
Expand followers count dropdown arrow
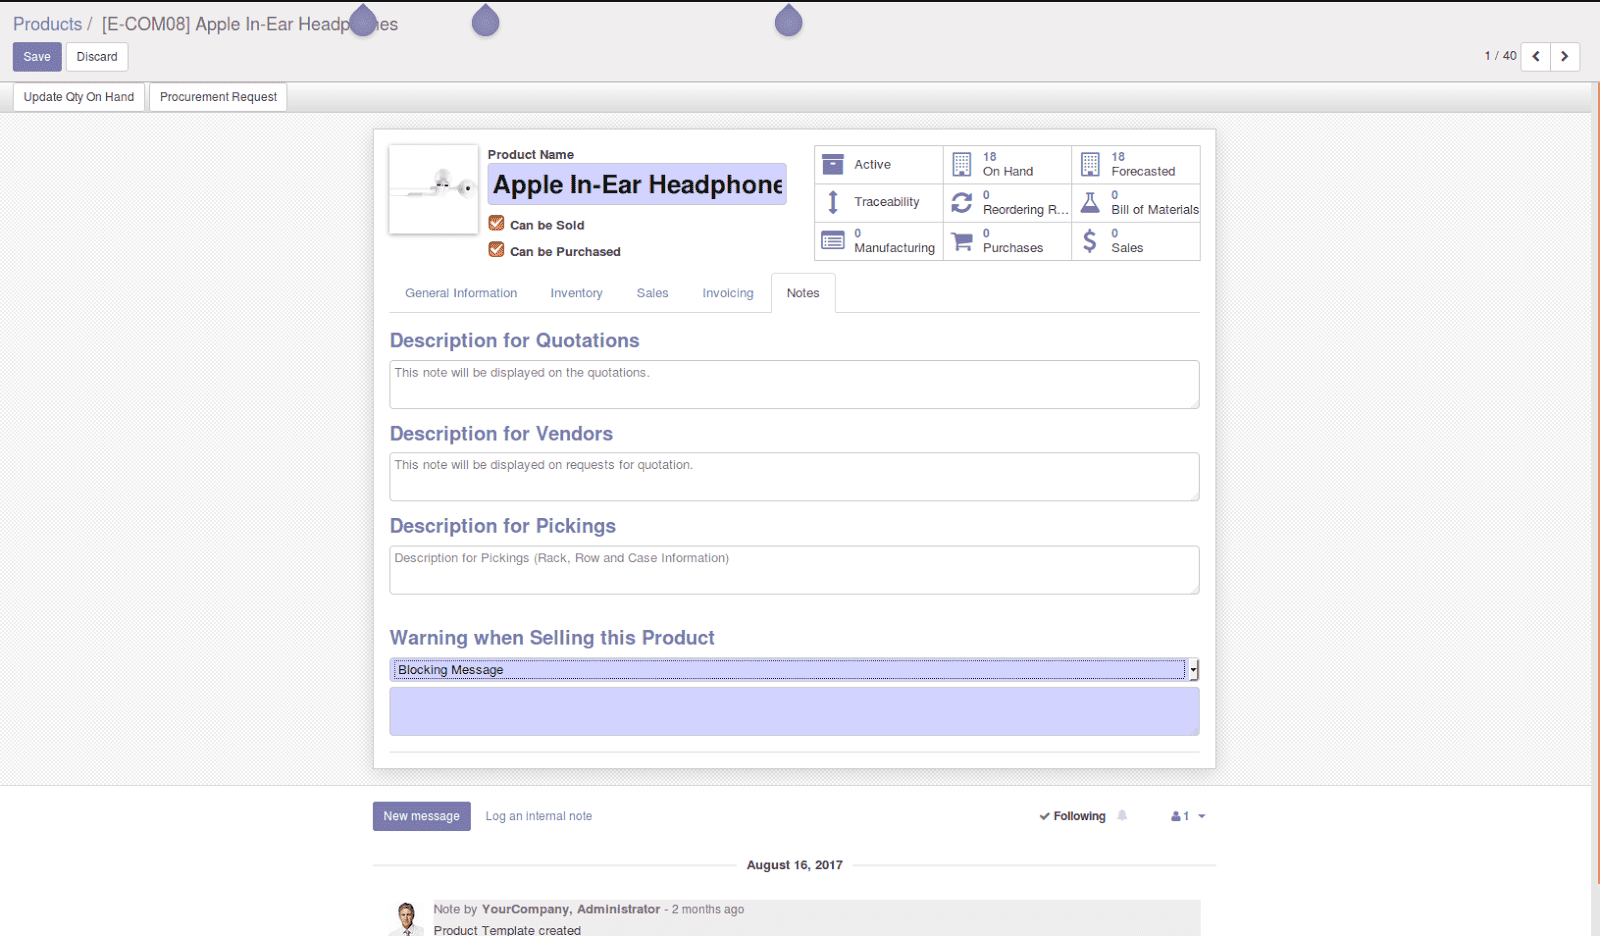(1202, 816)
